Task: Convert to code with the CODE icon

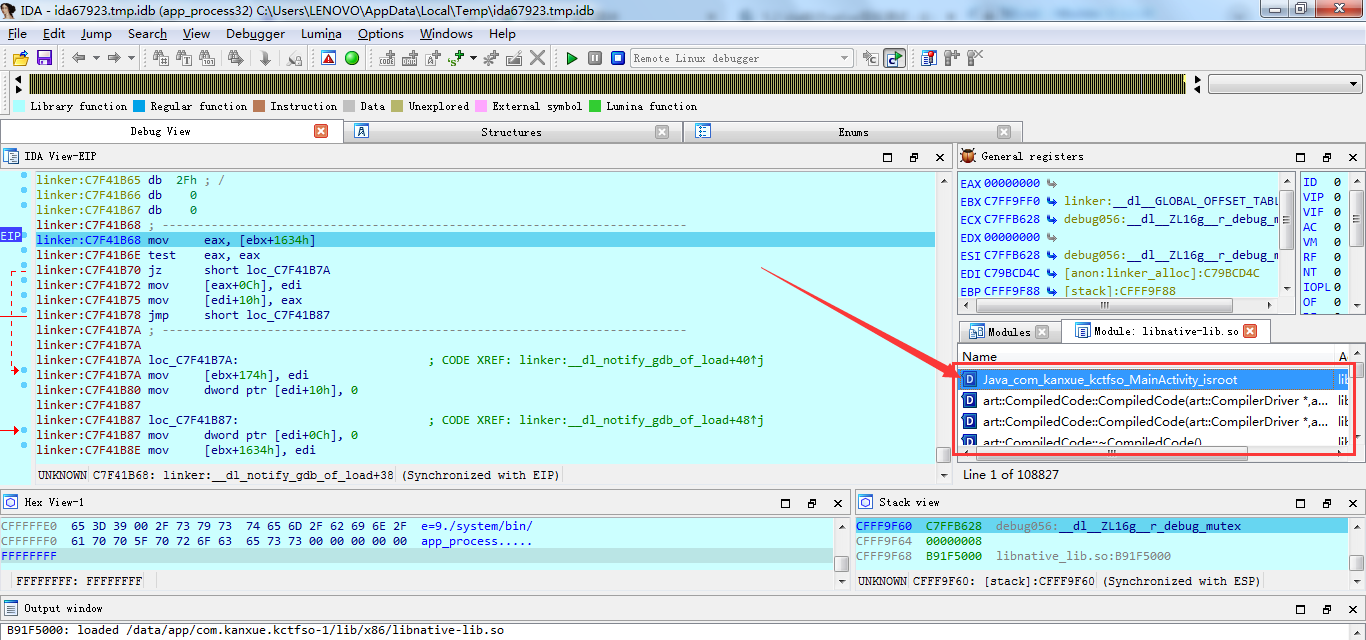Action: coord(386,58)
